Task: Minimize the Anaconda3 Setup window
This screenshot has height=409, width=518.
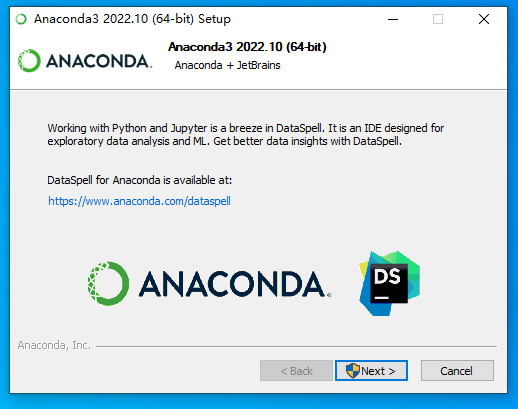Action: 393,19
